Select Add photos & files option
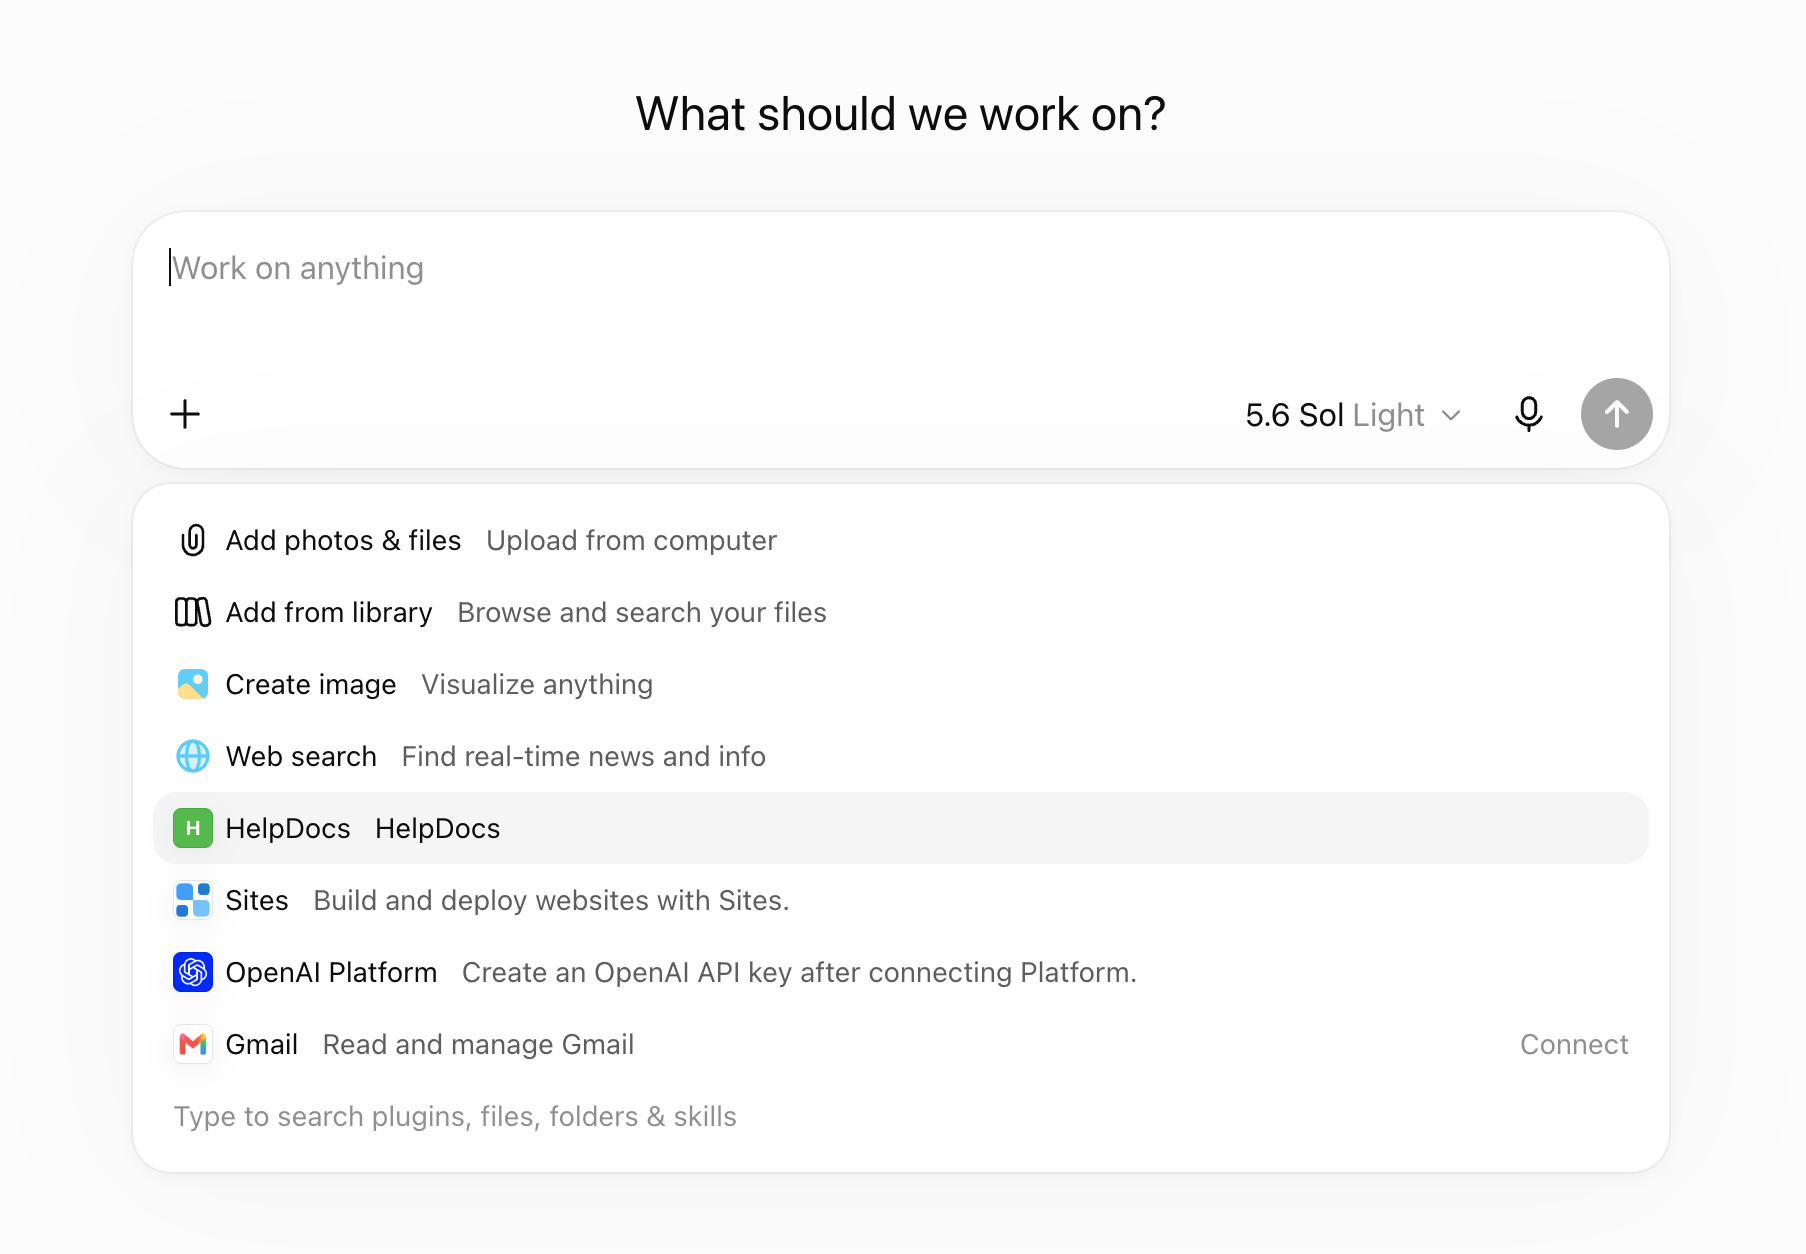This screenshot has width=1806, height=1254. tap(900, 540)
